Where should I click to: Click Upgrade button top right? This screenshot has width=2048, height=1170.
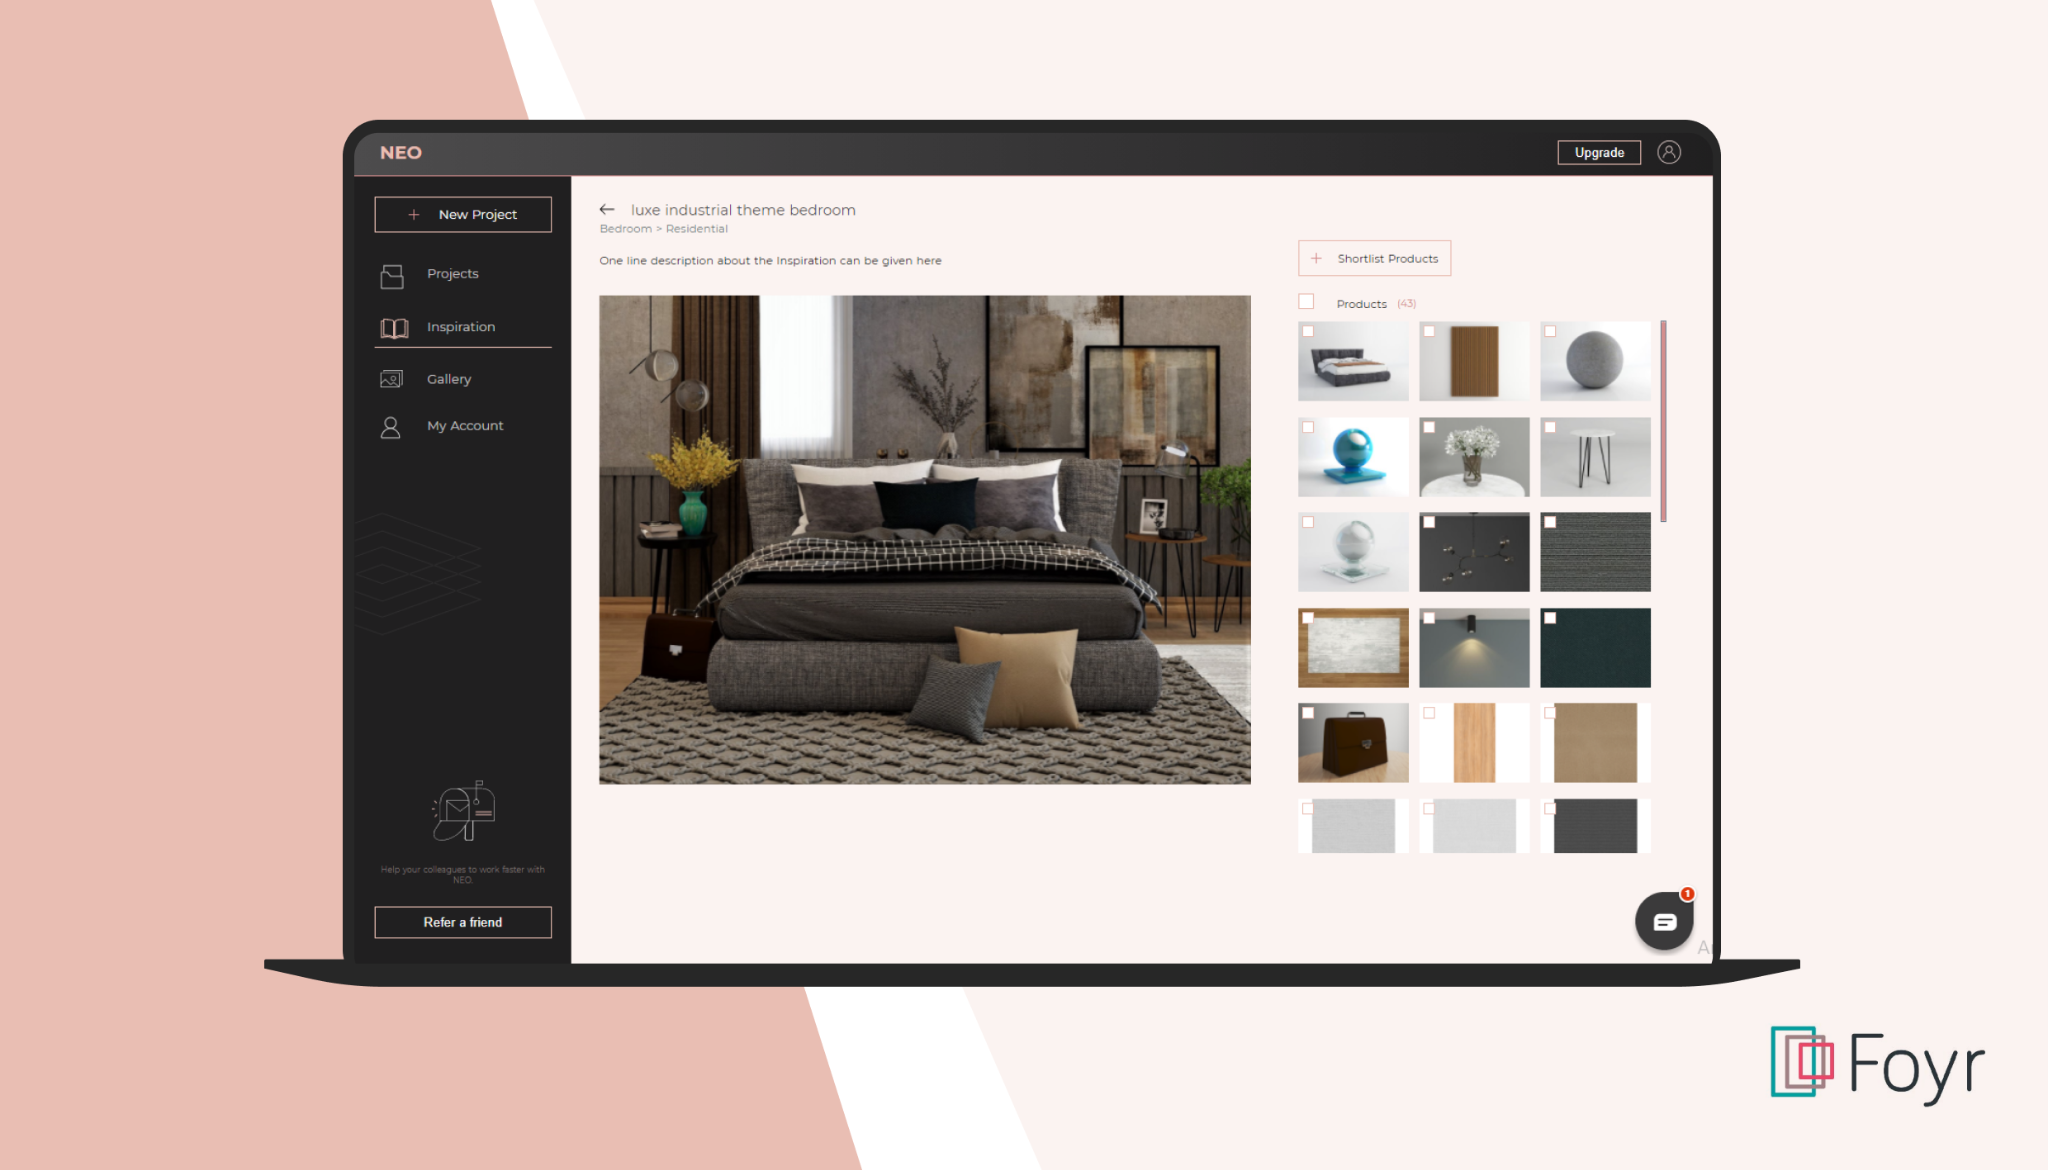(x=1596, y=152)
